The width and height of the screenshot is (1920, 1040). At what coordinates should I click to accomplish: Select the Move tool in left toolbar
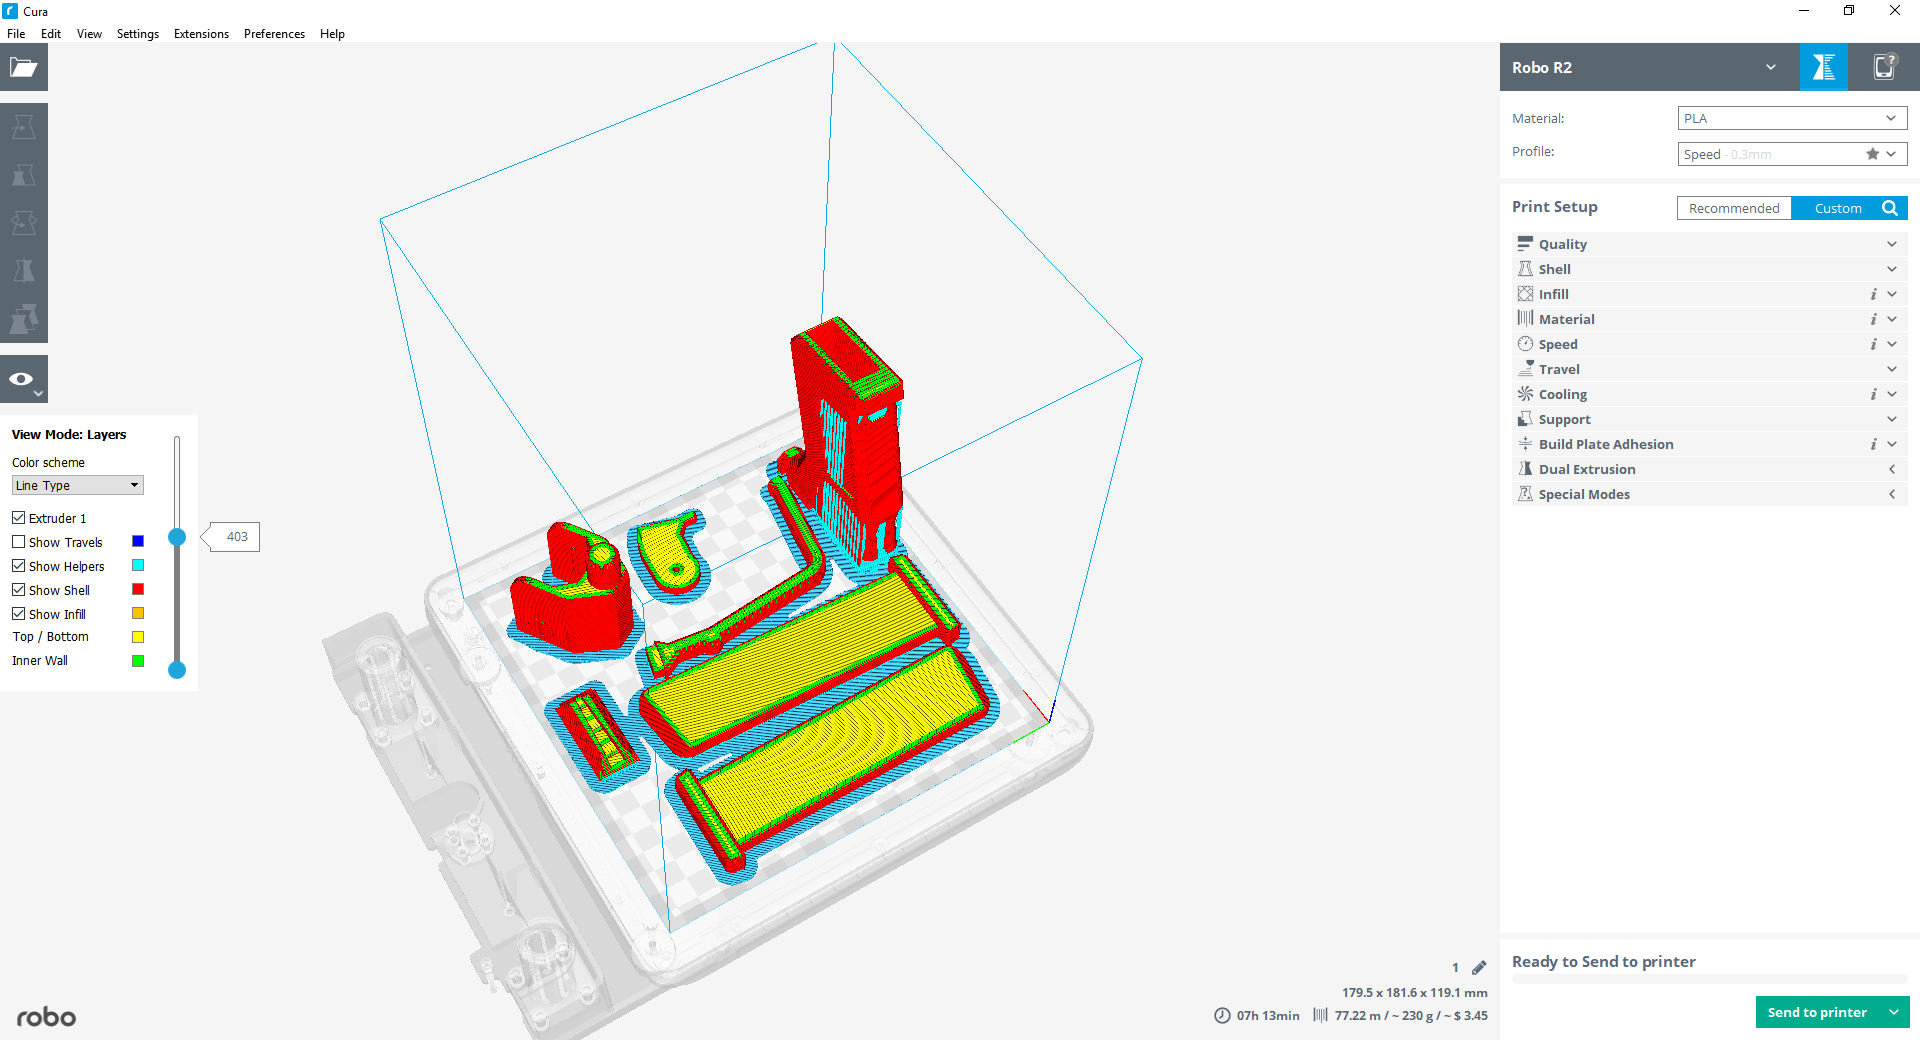24,127
